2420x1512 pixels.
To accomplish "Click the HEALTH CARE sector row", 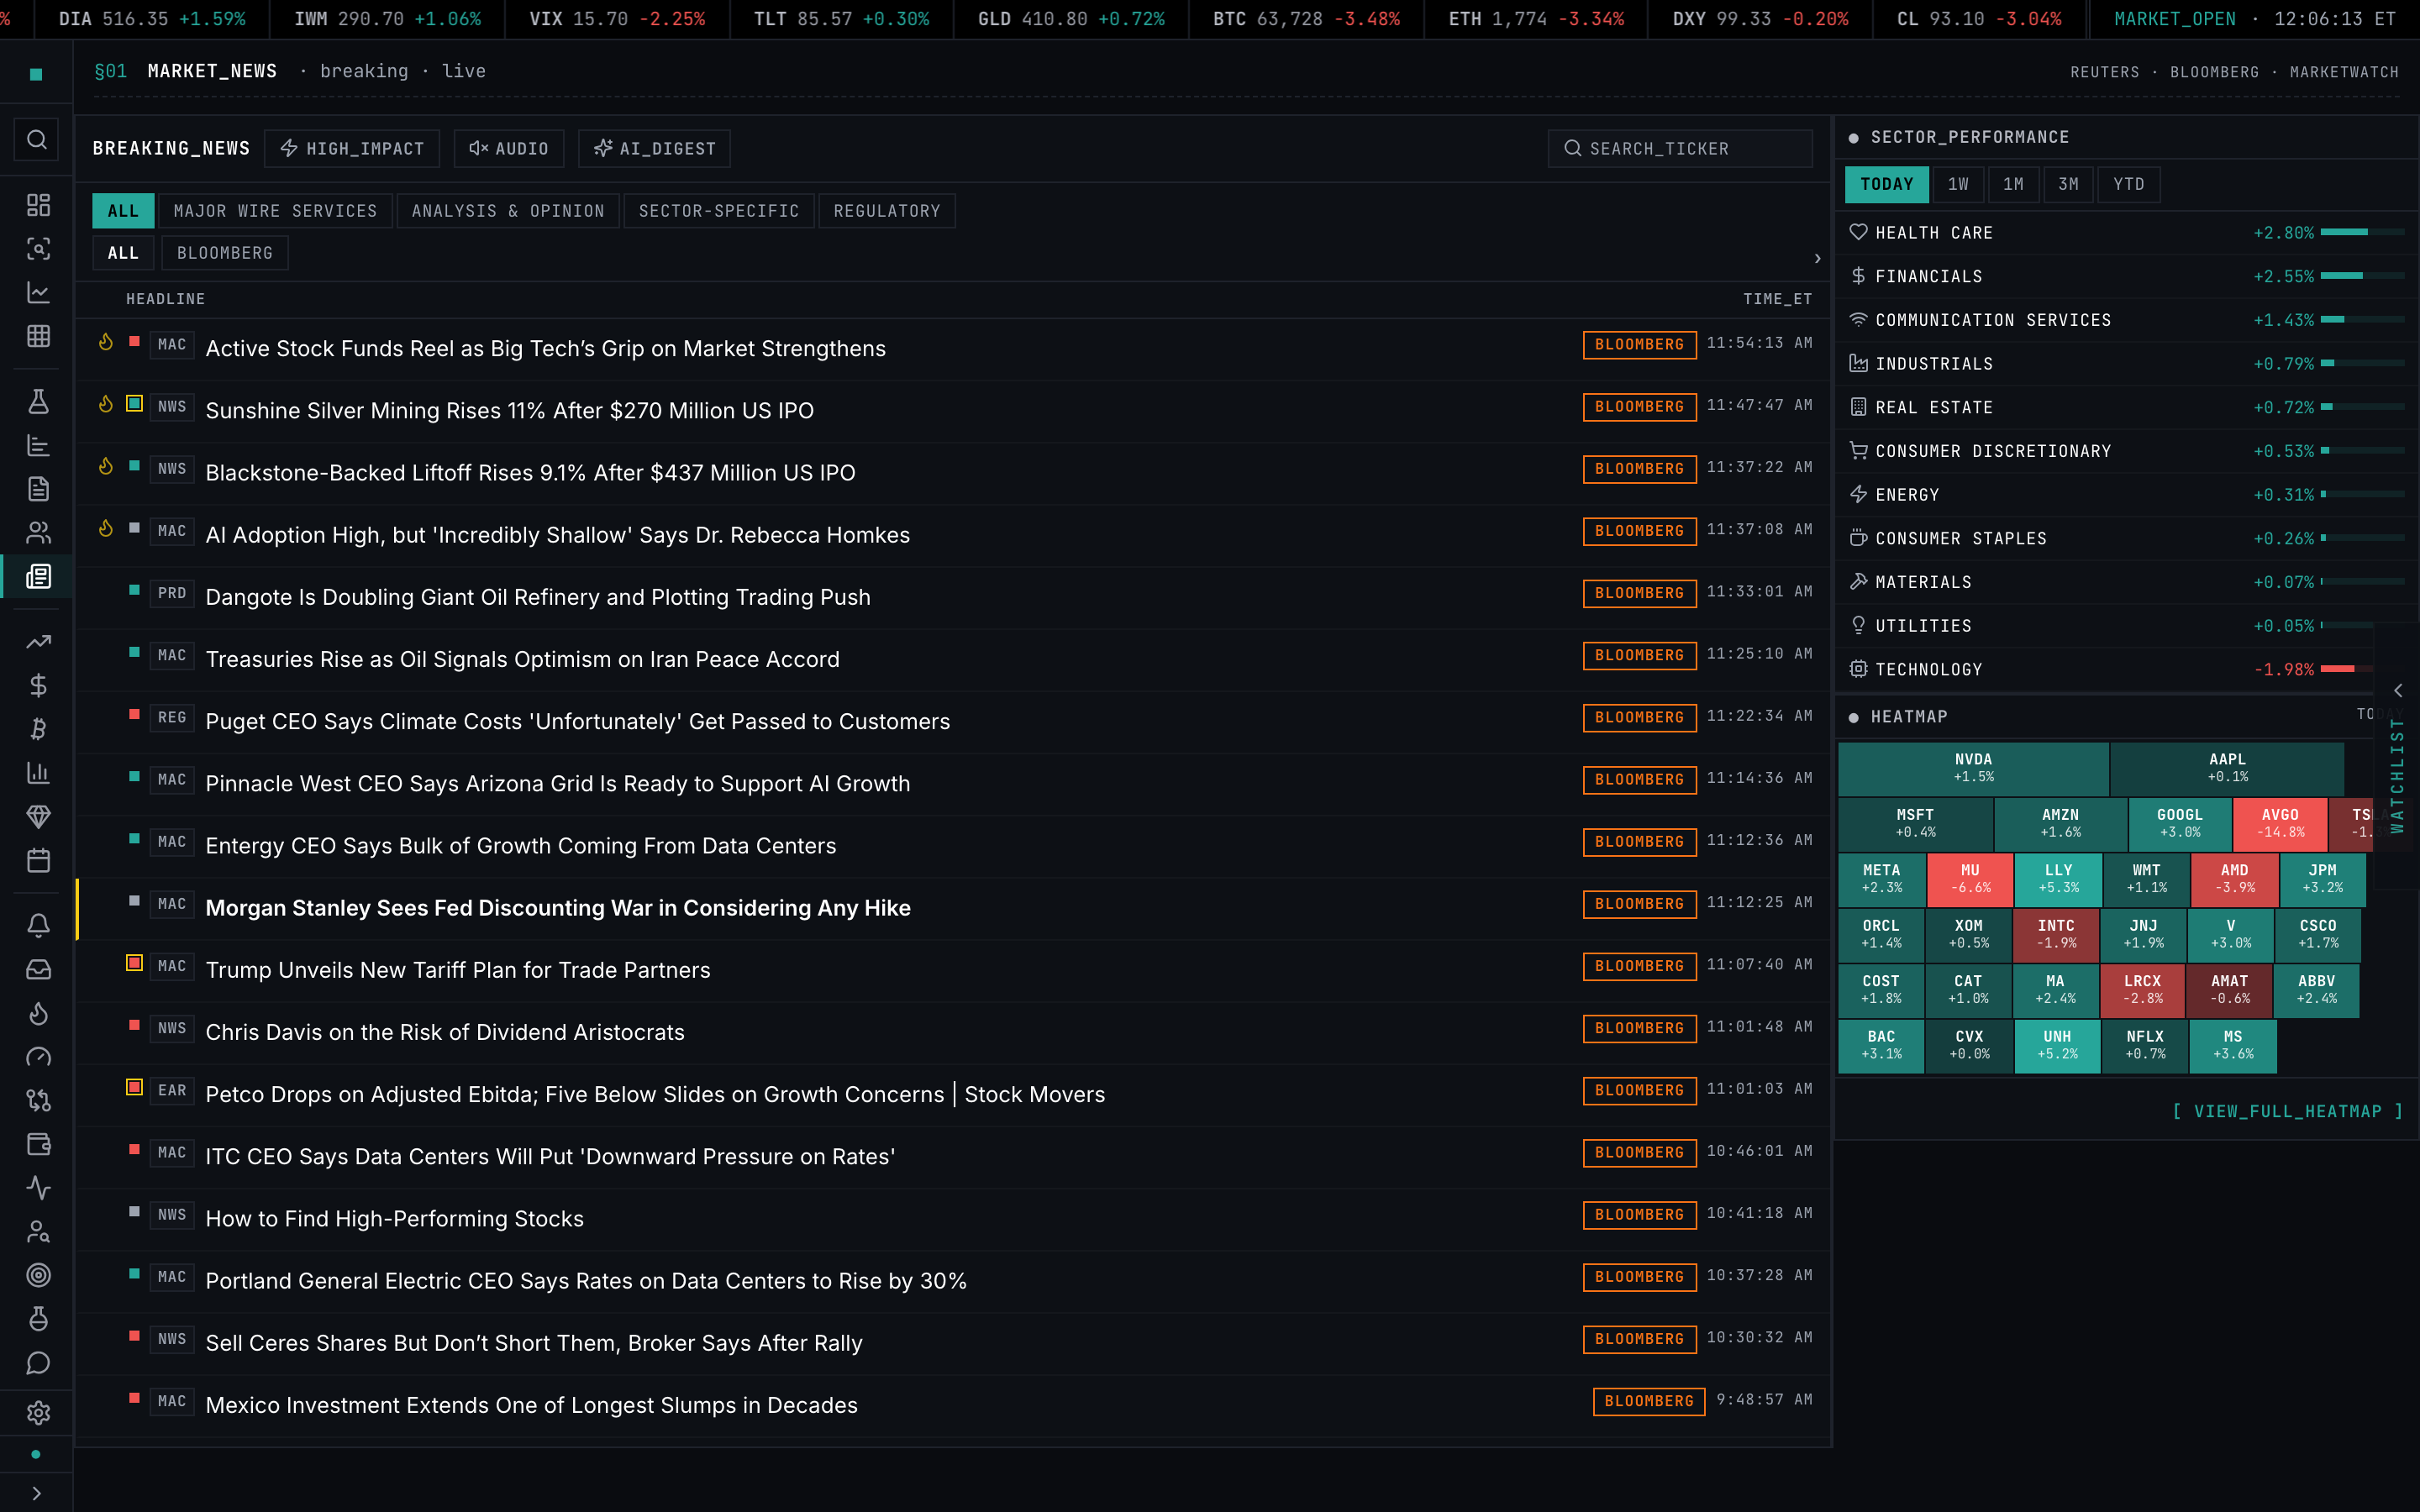I will [2126, 233].
